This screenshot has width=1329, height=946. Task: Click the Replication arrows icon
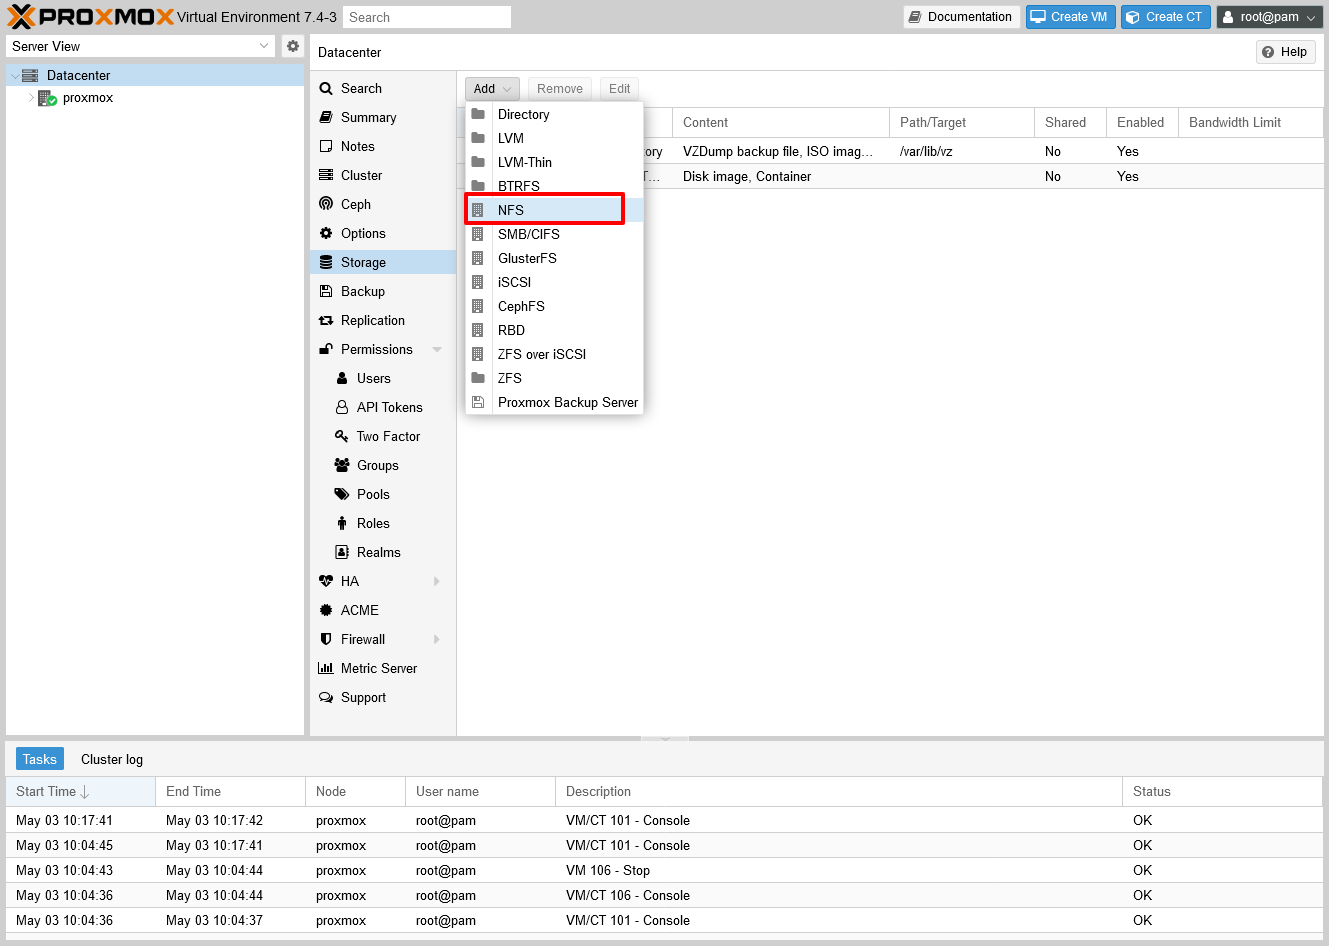tap(326, 320)
